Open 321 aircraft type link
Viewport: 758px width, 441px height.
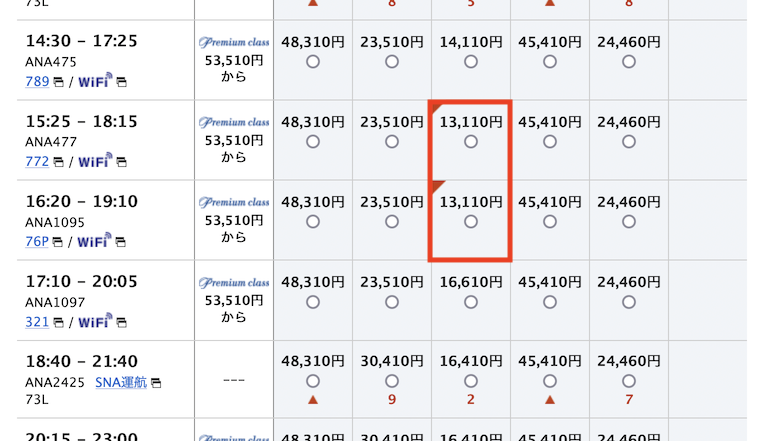click(x=37, y=322)
